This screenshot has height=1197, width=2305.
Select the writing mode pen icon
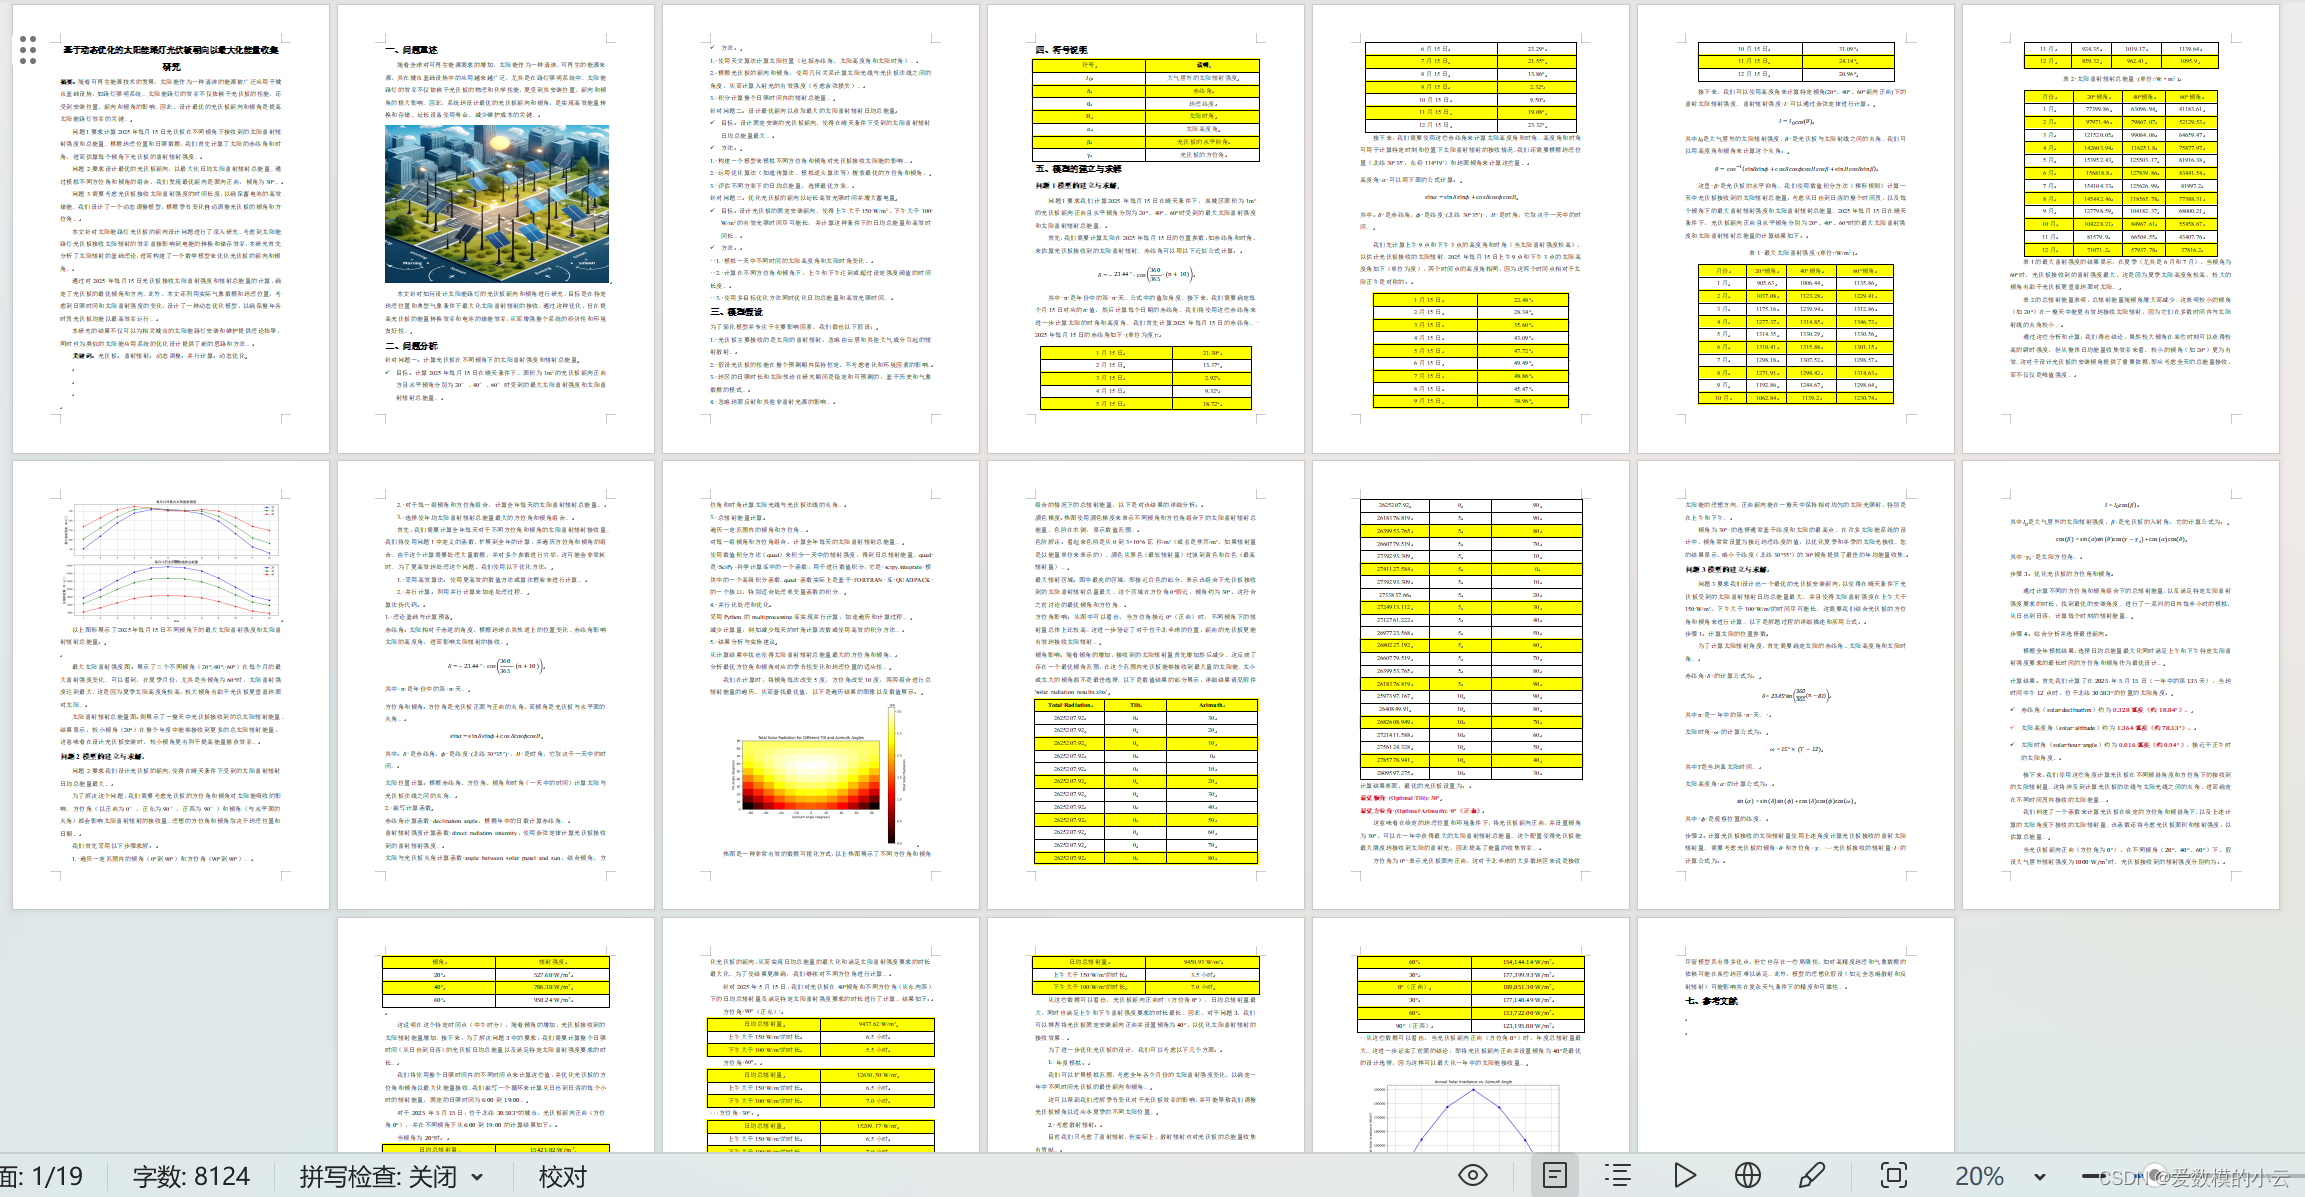(1812, 1175)
